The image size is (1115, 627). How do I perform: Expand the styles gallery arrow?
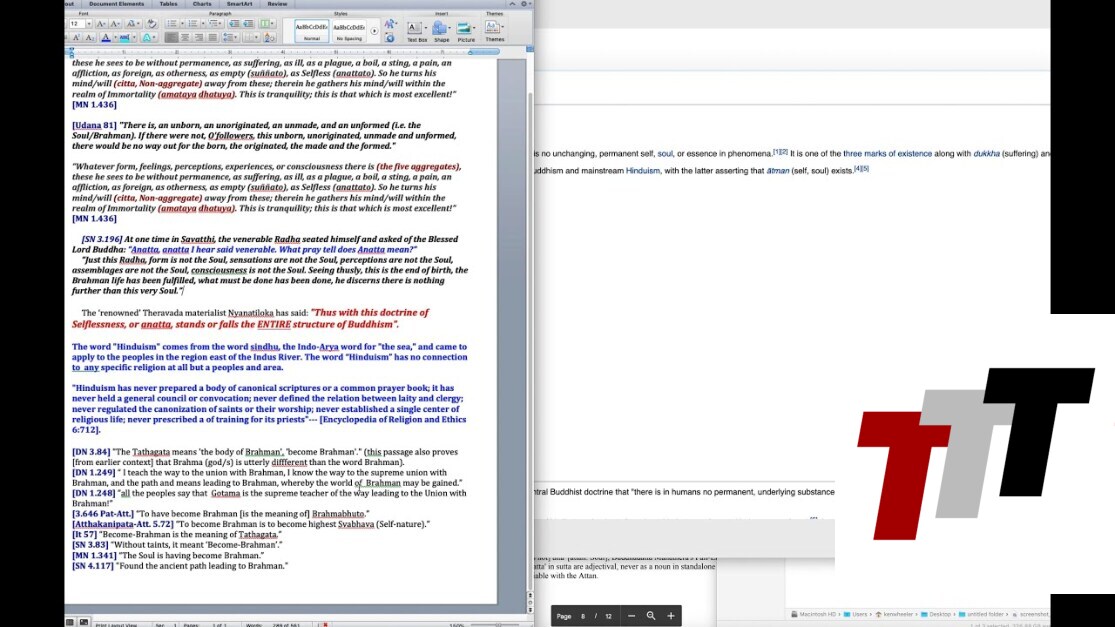375,31
